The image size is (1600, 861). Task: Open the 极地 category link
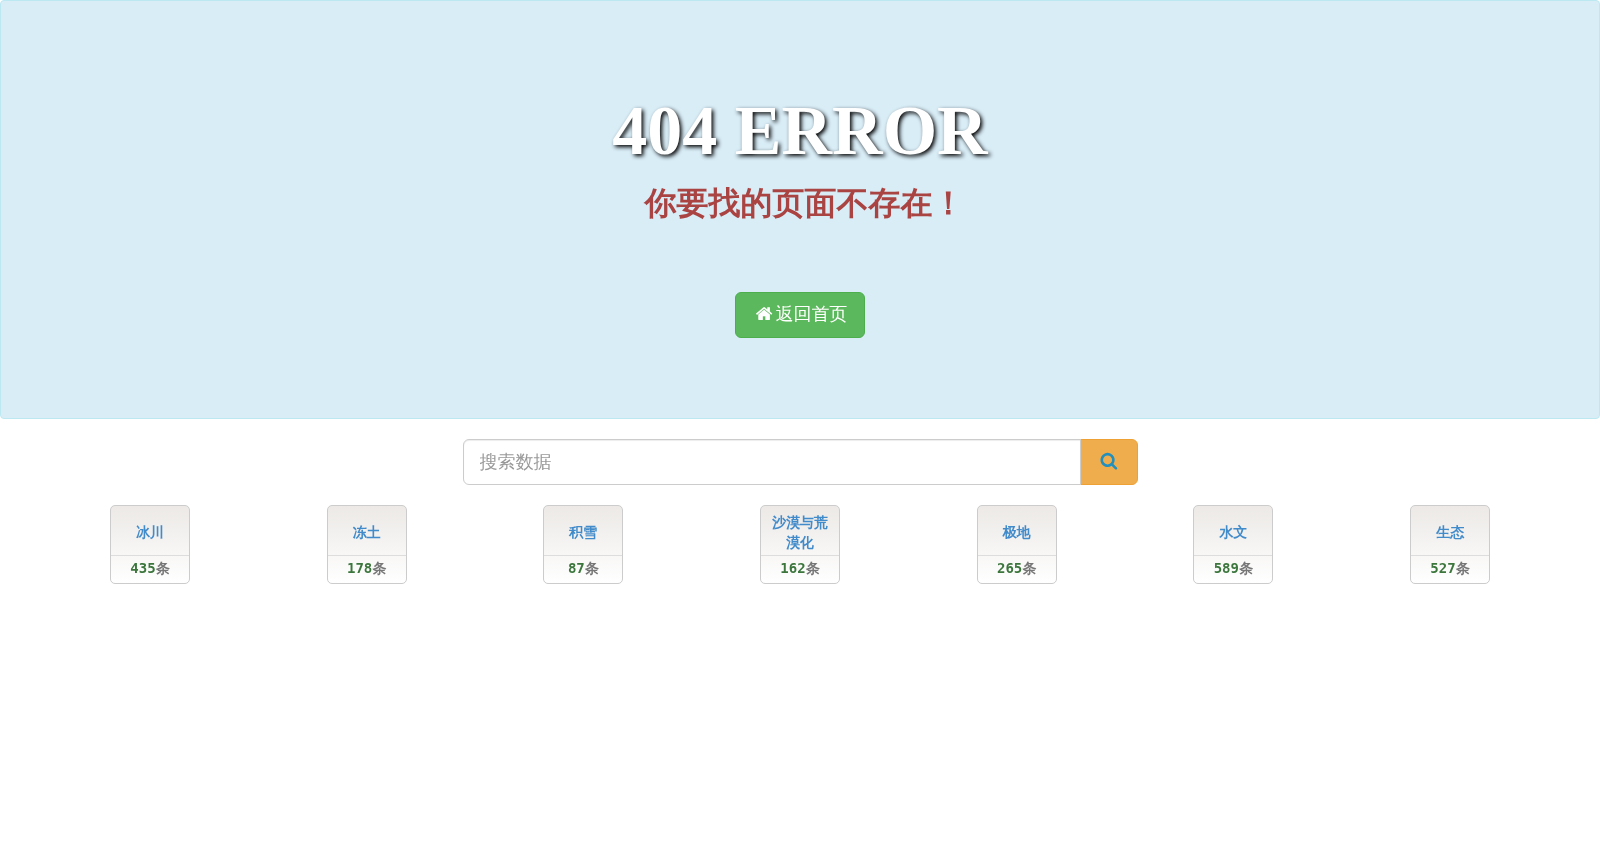1017,533
